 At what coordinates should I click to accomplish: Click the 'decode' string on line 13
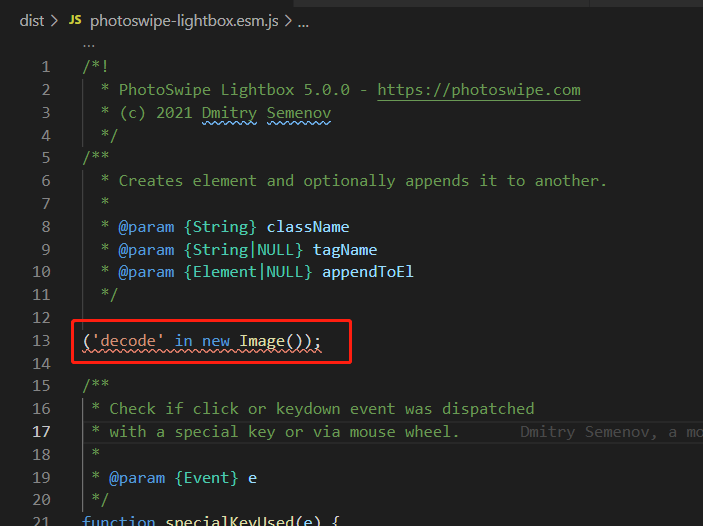coord(128,341)
